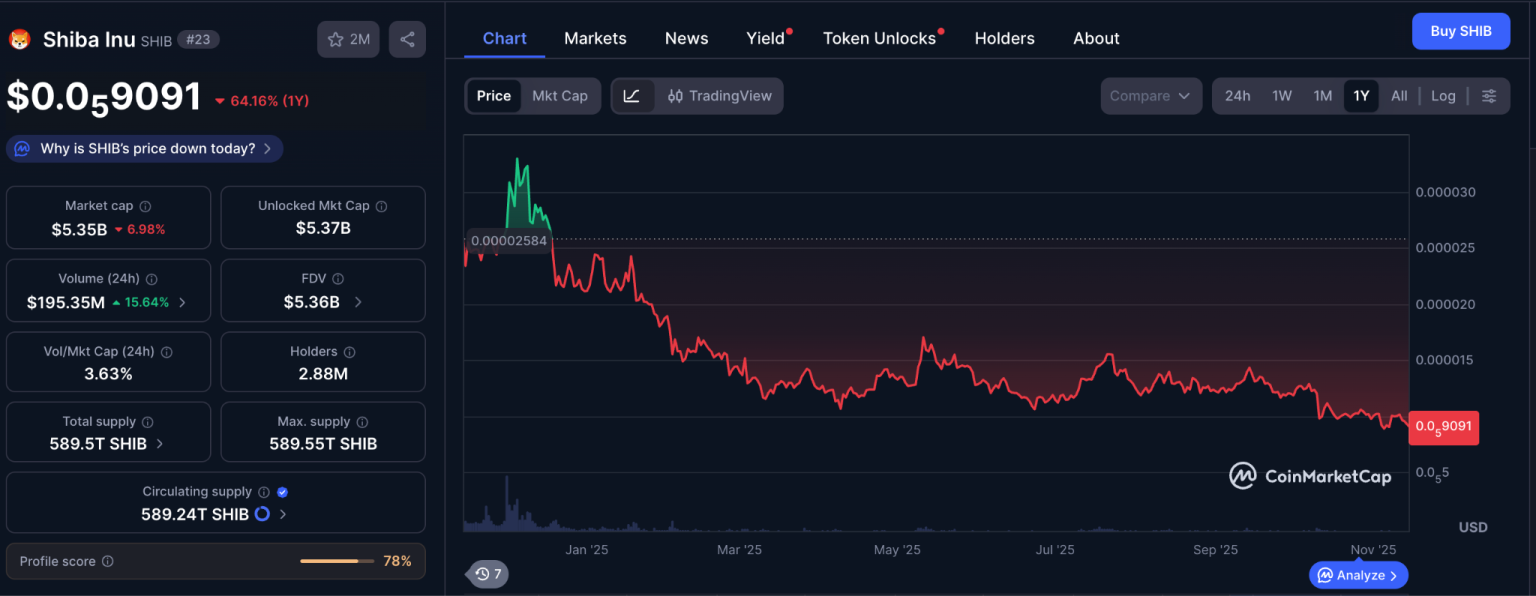Switch to the Token Unlocks tab

pos(879,38)
